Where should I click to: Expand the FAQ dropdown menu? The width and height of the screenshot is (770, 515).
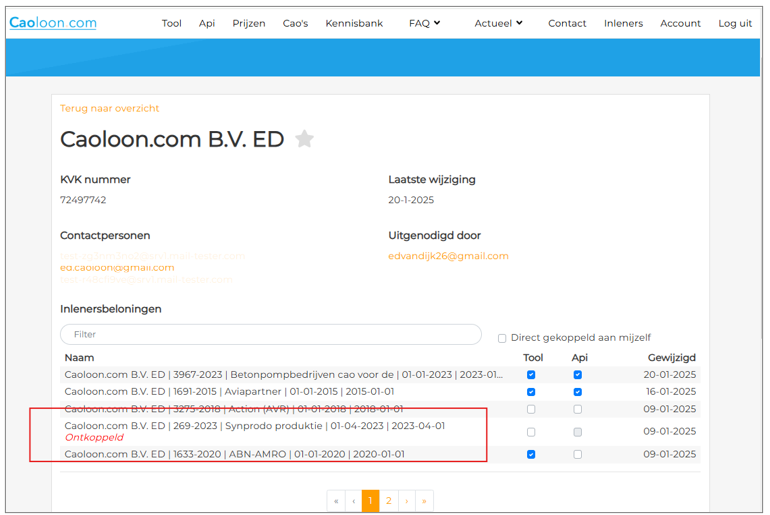point(424,23)
